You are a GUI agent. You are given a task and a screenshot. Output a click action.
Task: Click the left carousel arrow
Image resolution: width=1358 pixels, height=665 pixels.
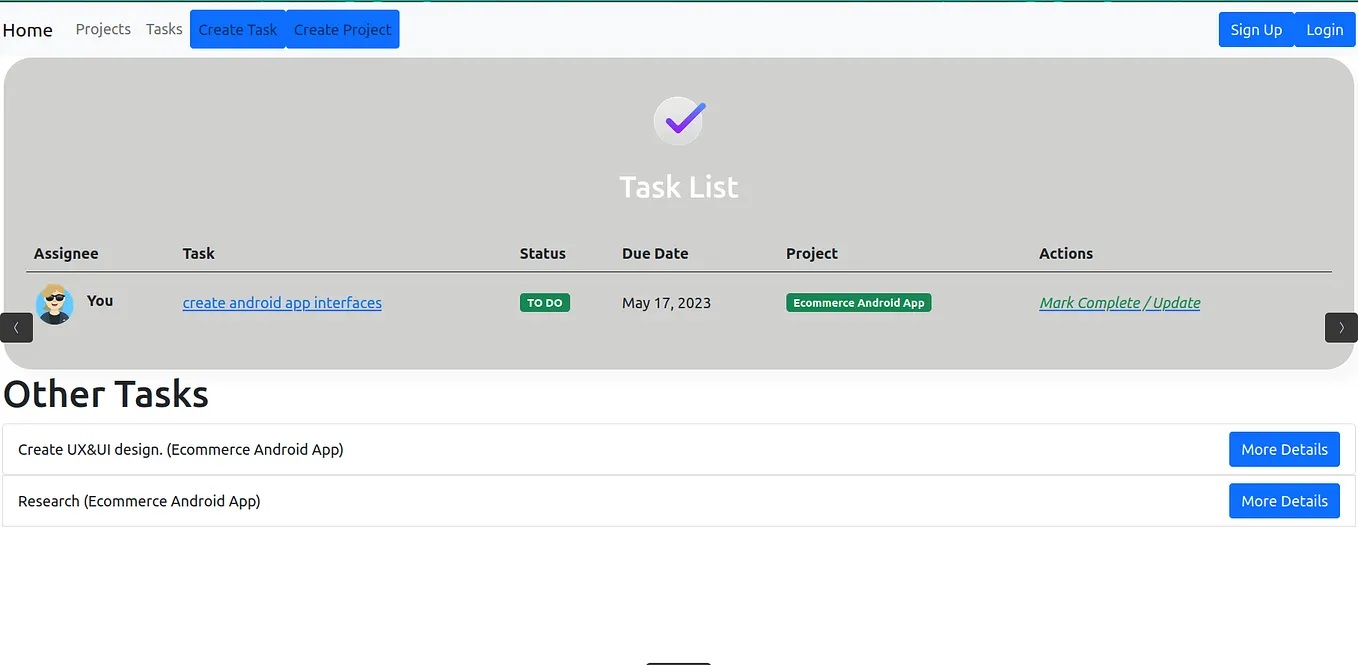click(x=16, y=327)
